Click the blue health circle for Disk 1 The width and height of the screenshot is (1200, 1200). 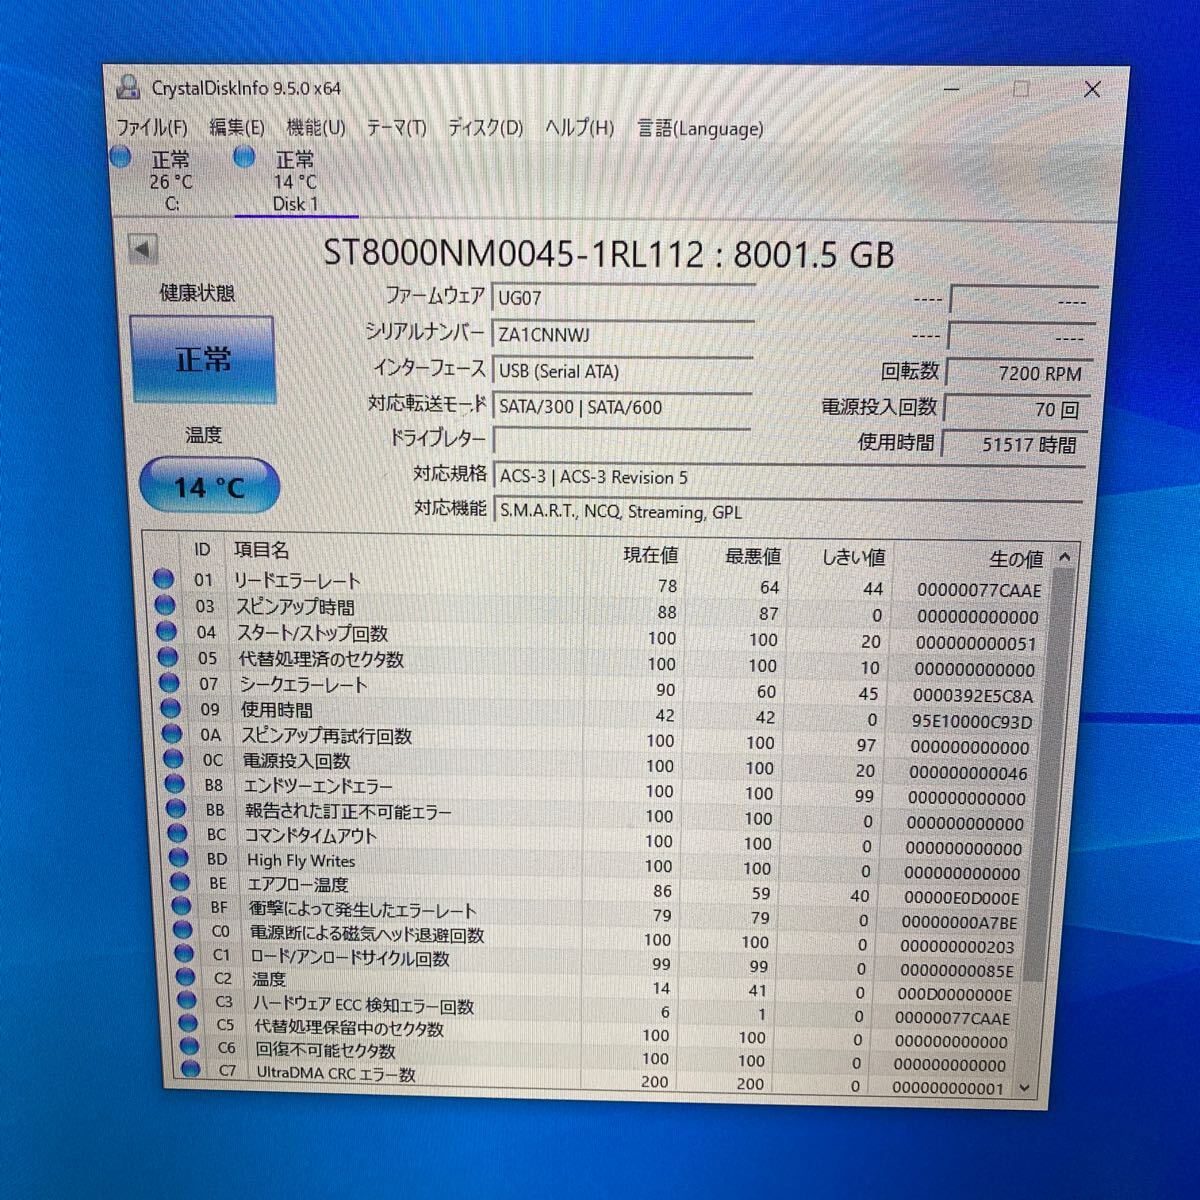pyautogui.click(x=245, y=157)
